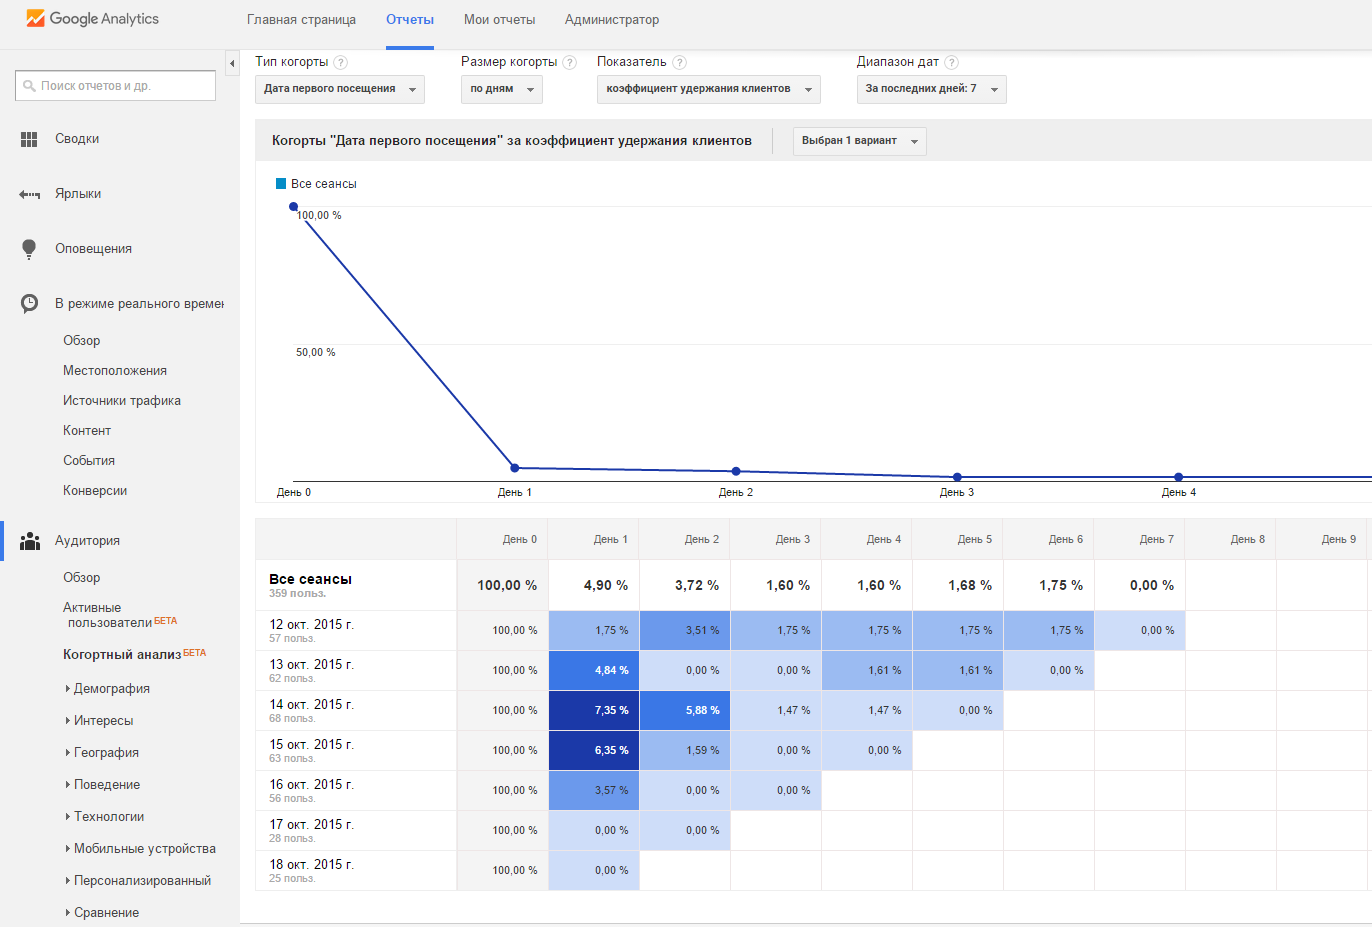Click the Все сеансы blue legend swatch
This screenshot has height=927, width=1372.
click(281, 184)
